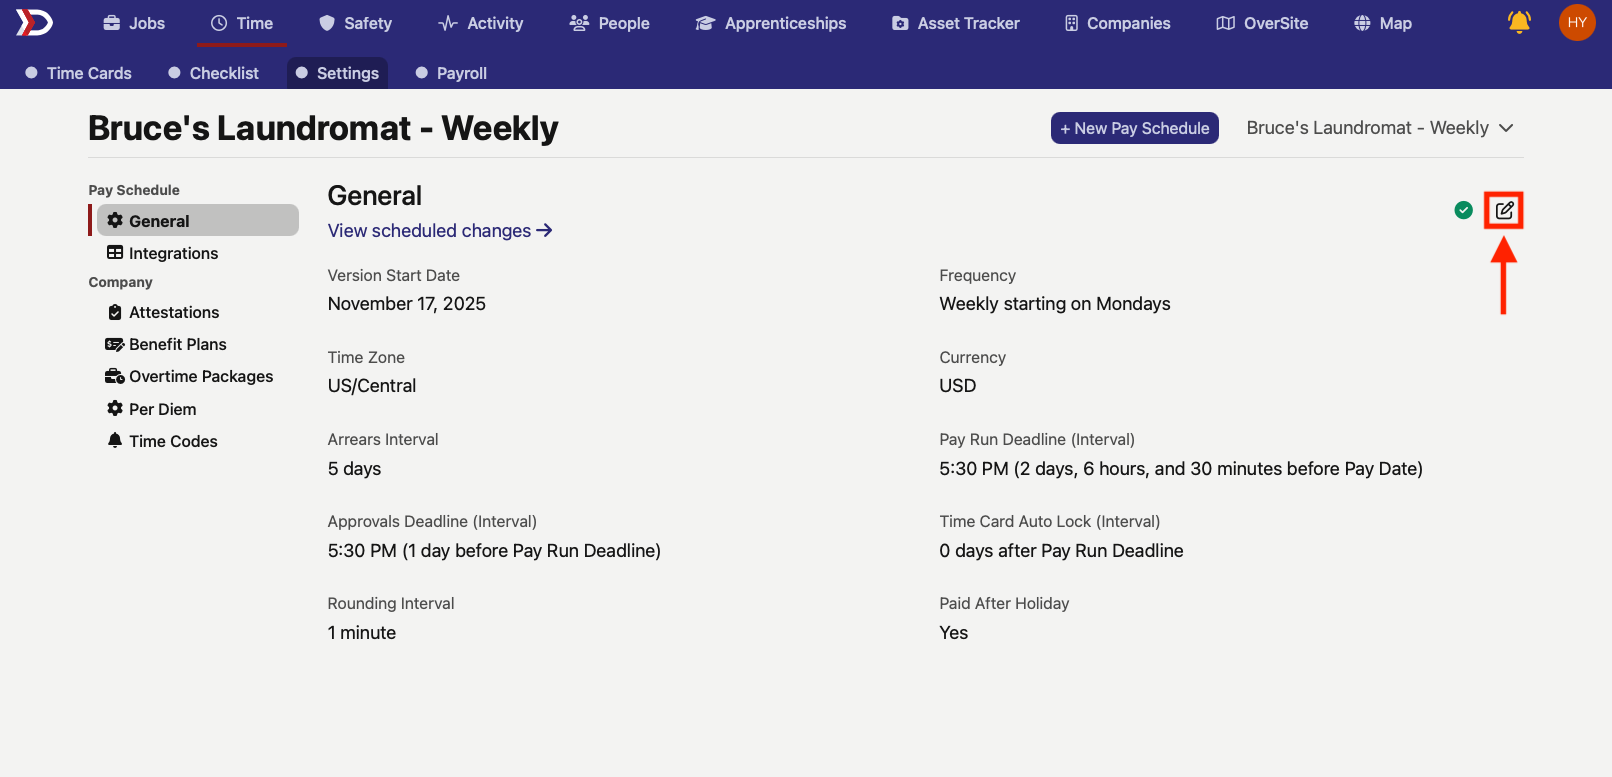Expand the Bruce's Laundromat - Weekly dropdown

1380,128
